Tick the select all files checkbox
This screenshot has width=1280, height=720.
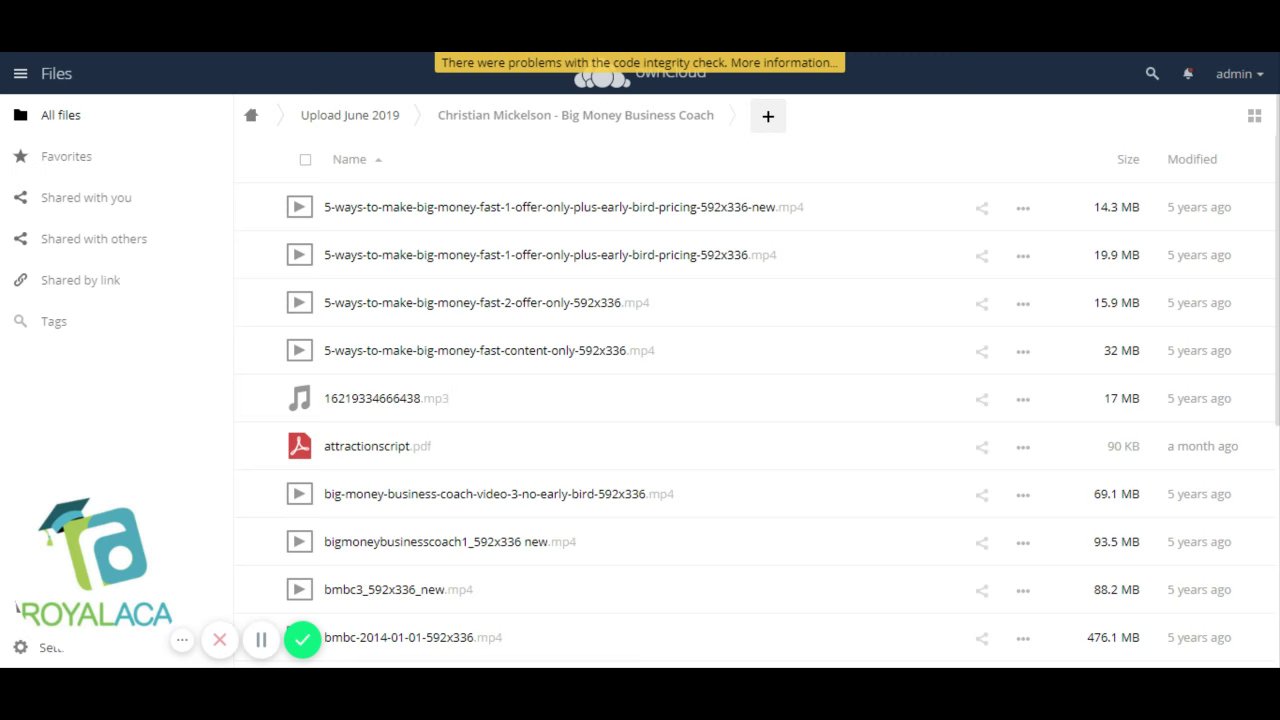tap(305, 159)
